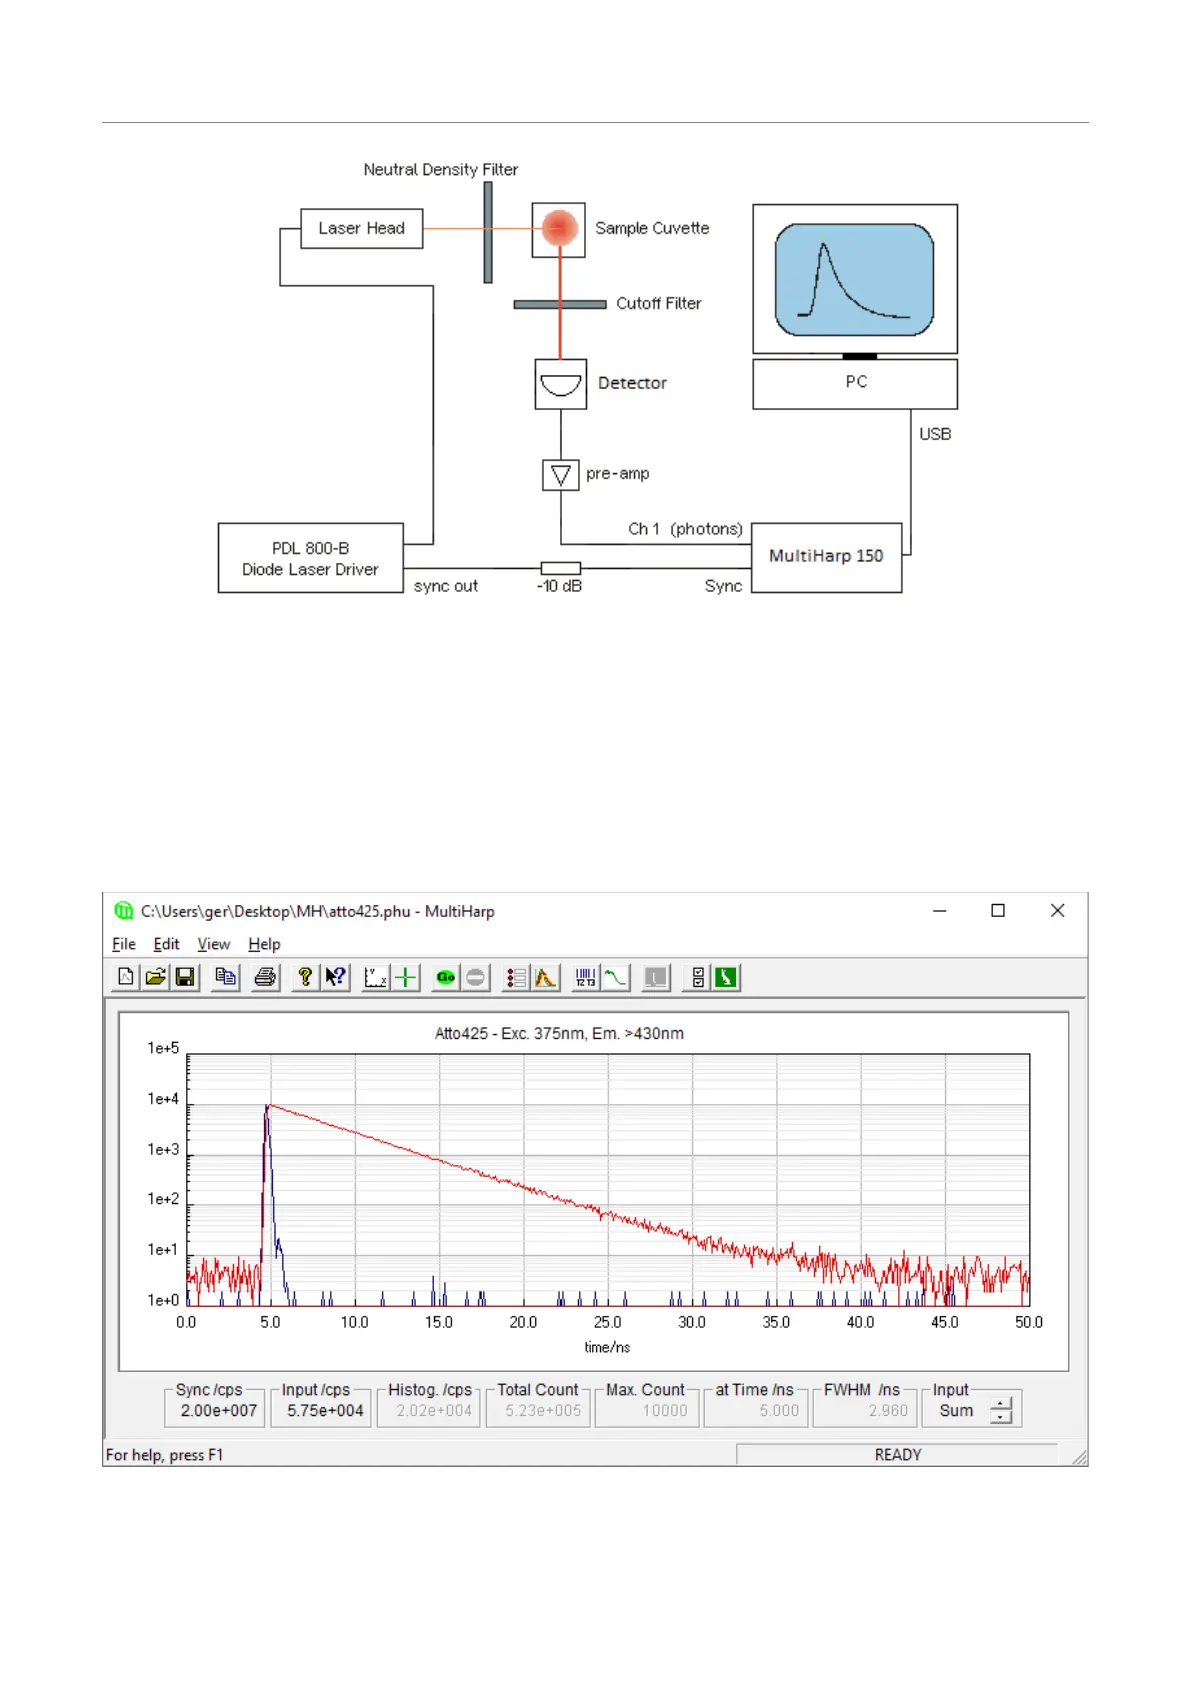The width and height of the screenshot is (1191, 1684).
Task: Increase the Input channel with up arrow
Action: [x=1001, y=1403]
